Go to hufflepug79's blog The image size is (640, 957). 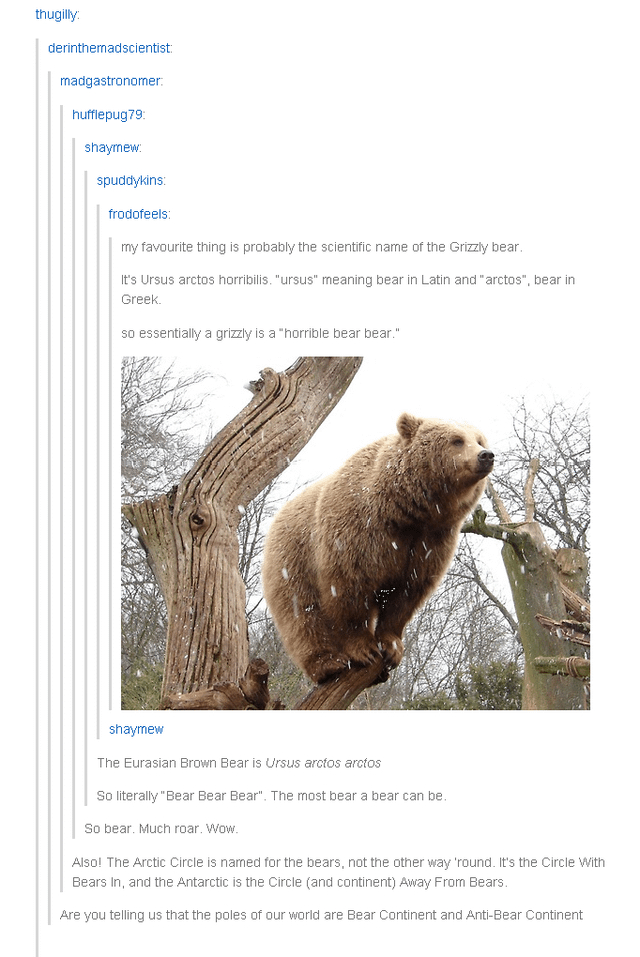coord(108,115)
